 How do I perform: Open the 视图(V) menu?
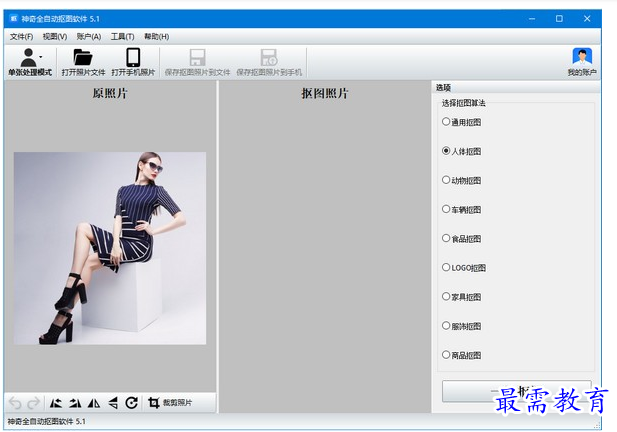pos(55,37)
